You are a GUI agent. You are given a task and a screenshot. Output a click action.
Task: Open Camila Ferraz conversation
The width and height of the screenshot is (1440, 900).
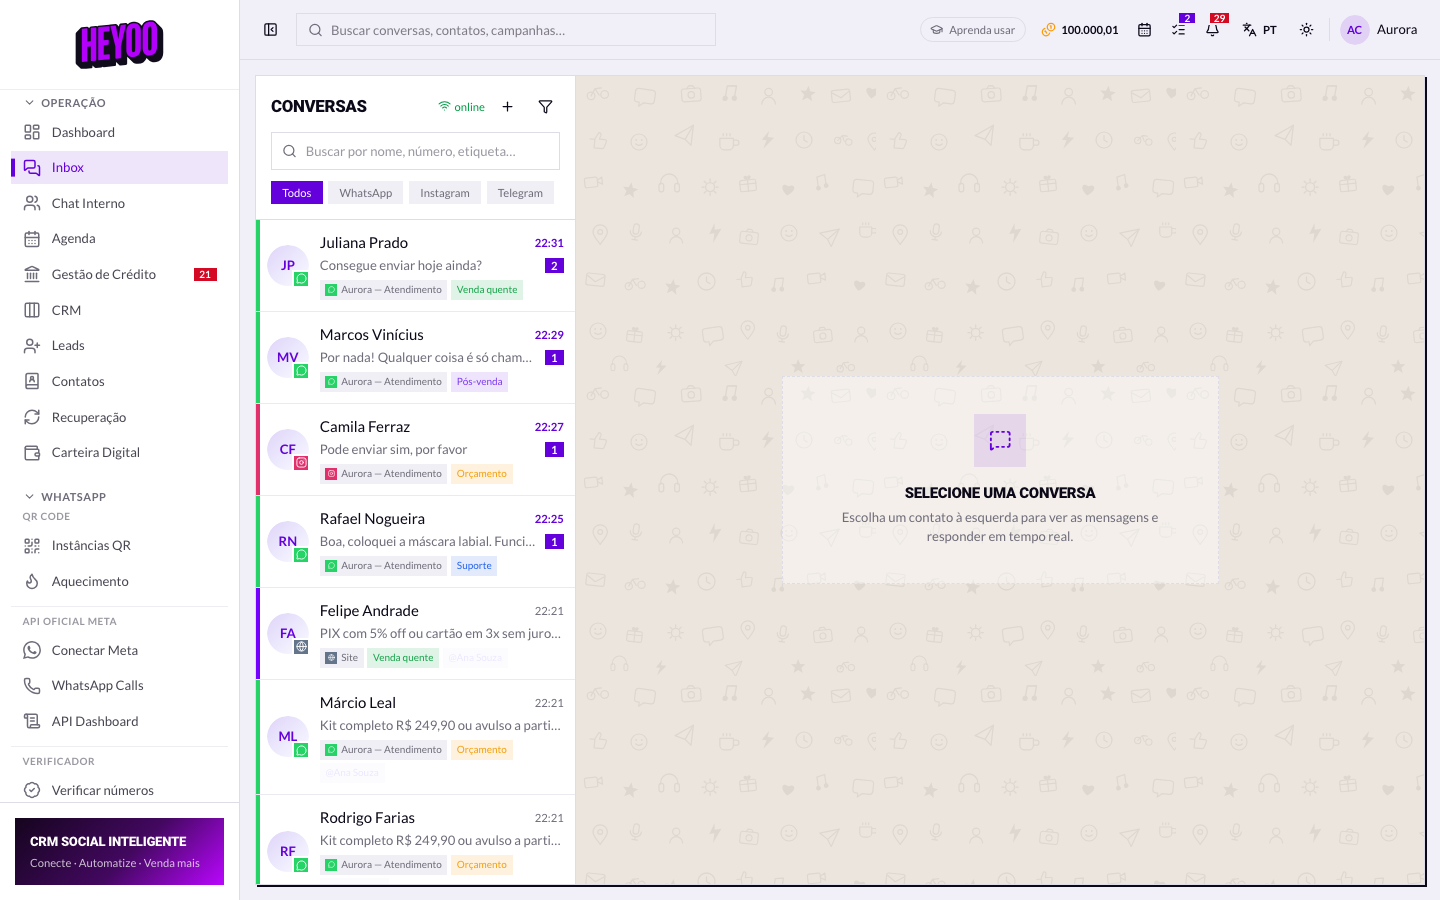[416, 450]
